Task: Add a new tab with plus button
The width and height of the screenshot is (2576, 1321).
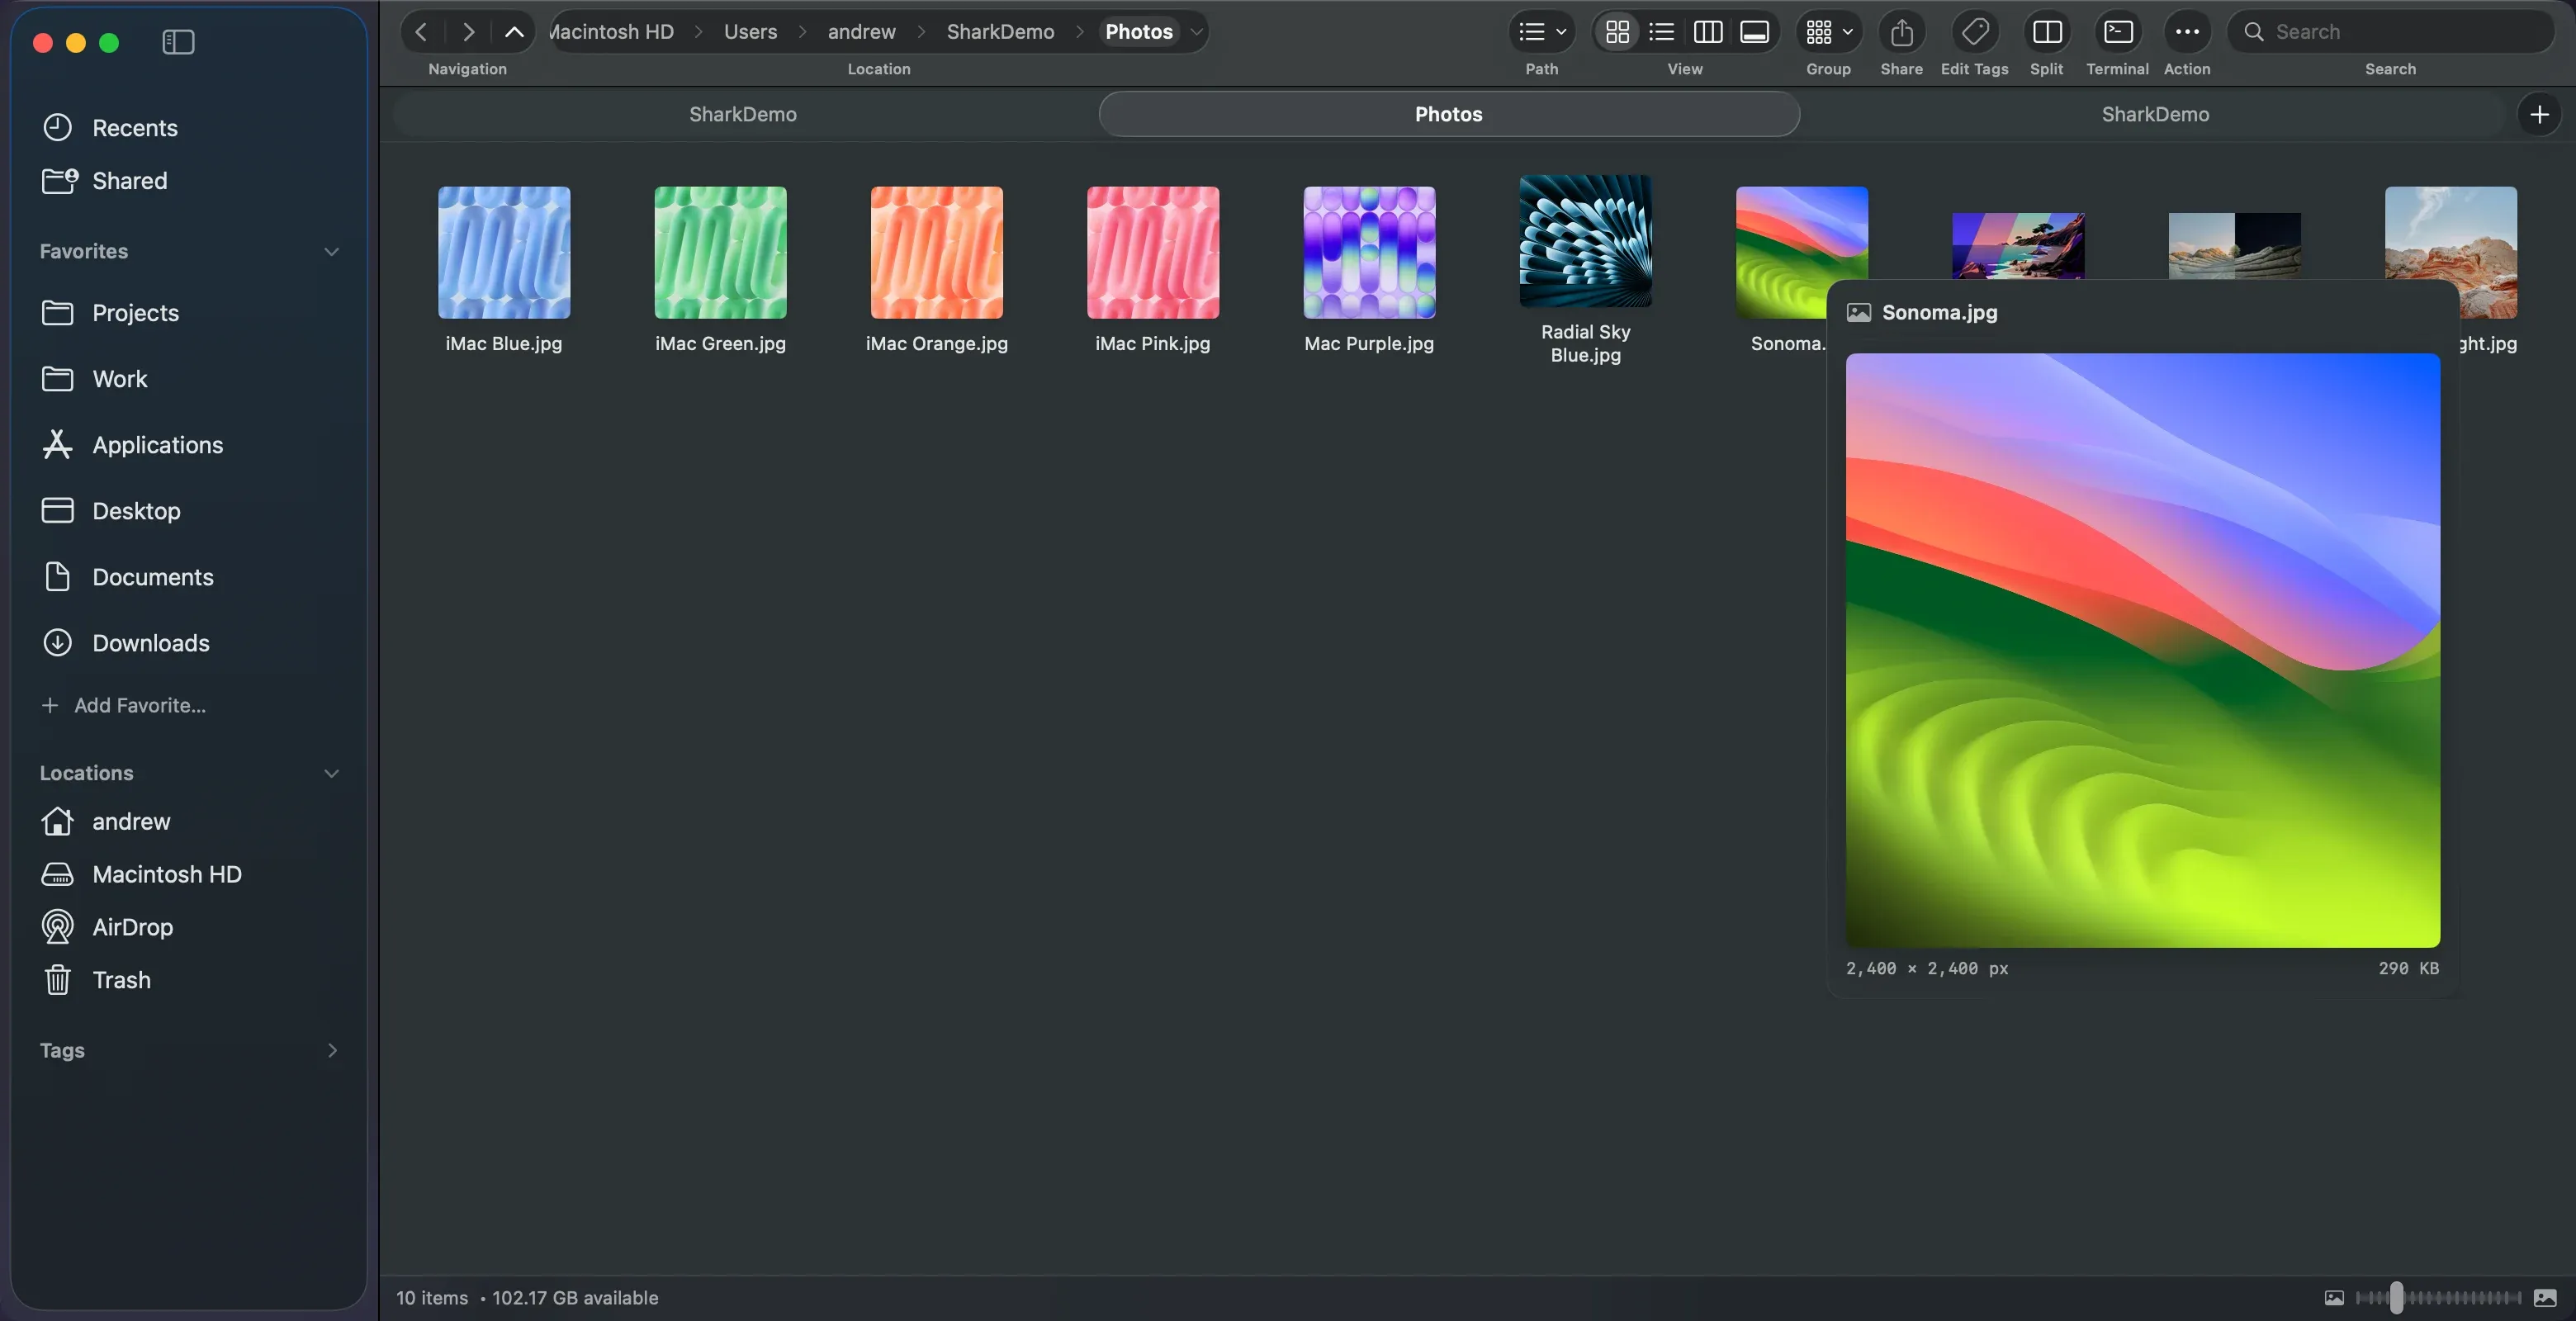Action: pyautogui.click(x=2539, y=114)
